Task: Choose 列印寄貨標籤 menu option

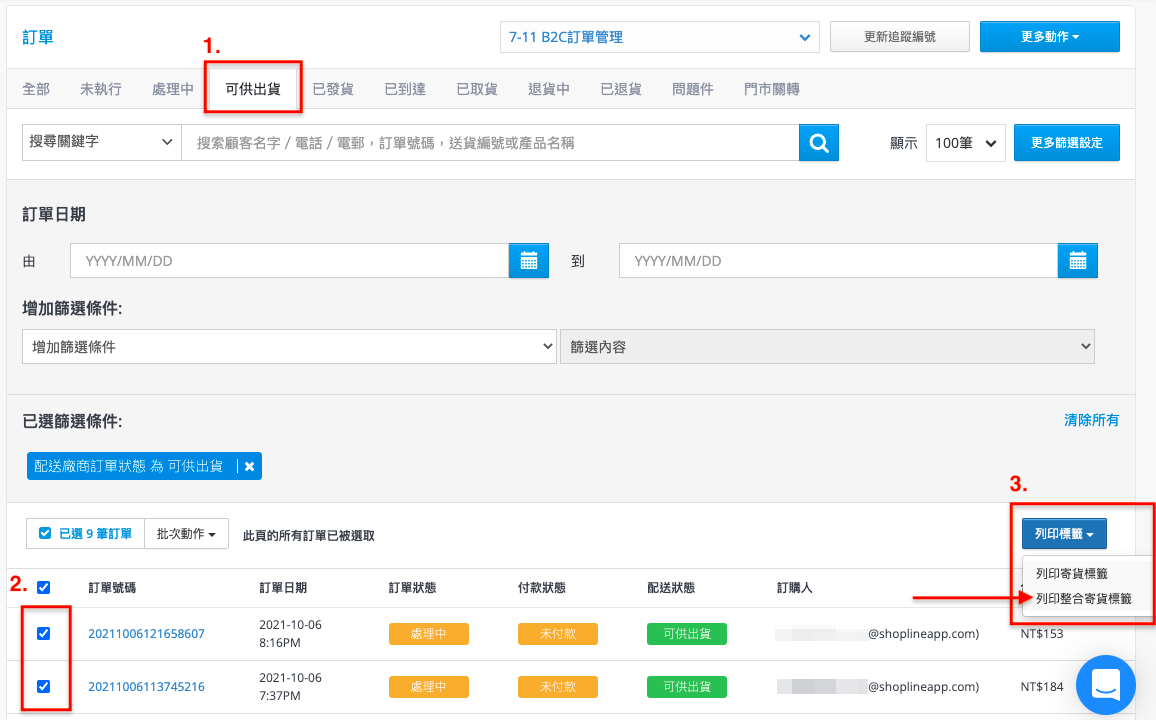Action: coord(1071,573)
